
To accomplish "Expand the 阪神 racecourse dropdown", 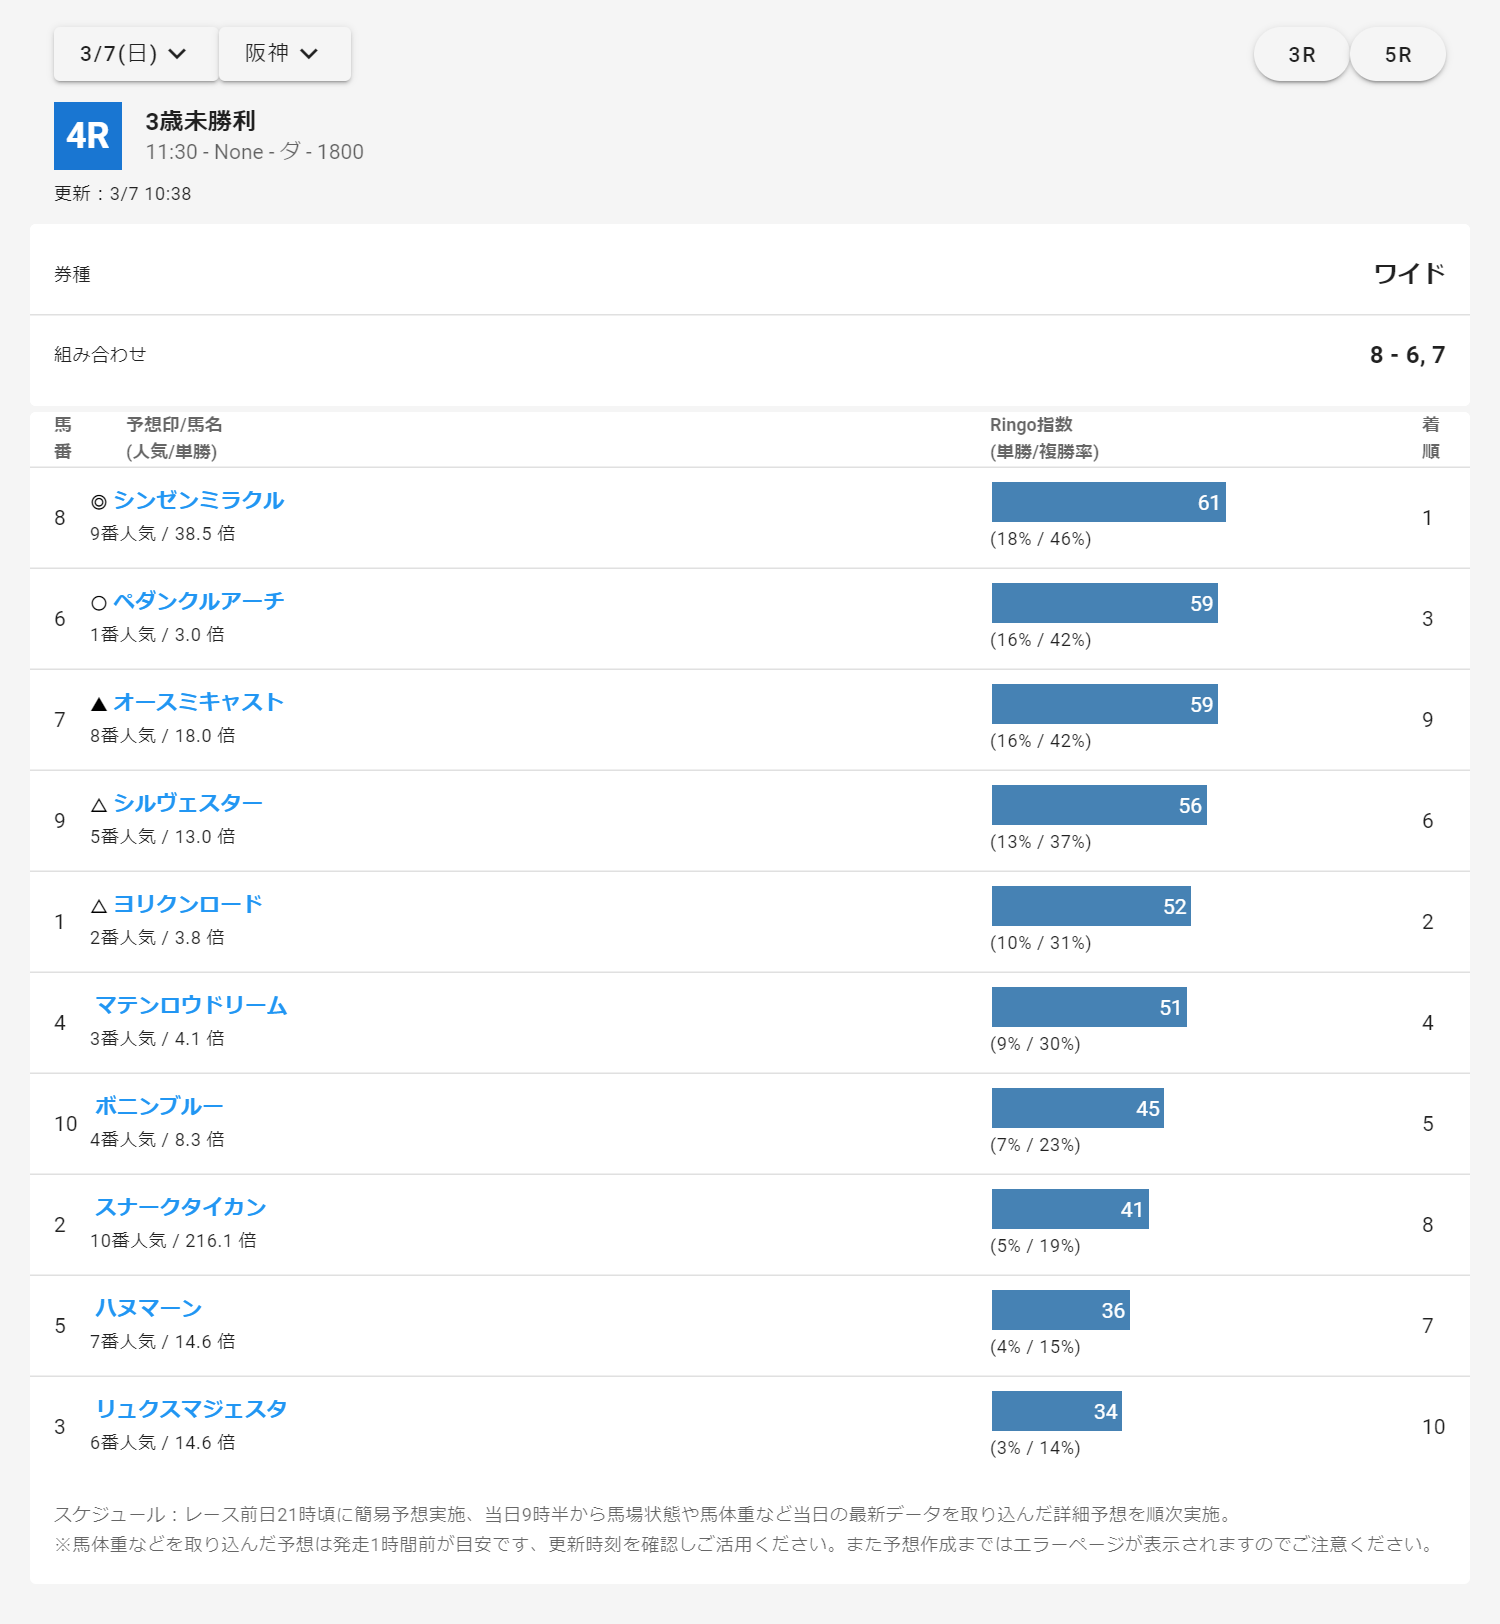I will [284, 54].
